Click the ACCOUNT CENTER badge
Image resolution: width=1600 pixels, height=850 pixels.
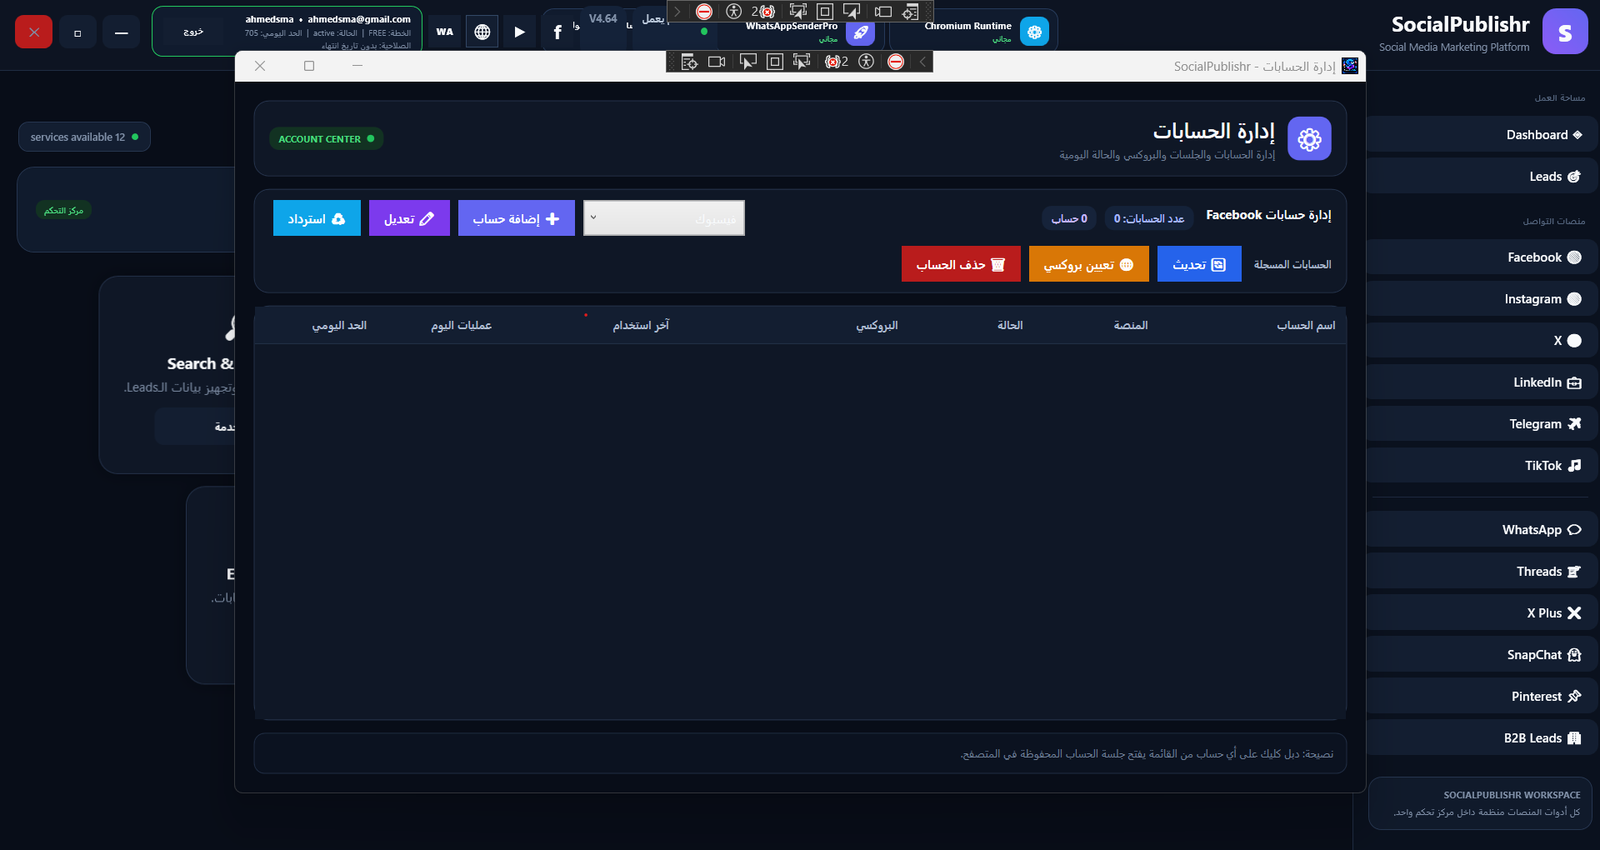click(326, 139)
